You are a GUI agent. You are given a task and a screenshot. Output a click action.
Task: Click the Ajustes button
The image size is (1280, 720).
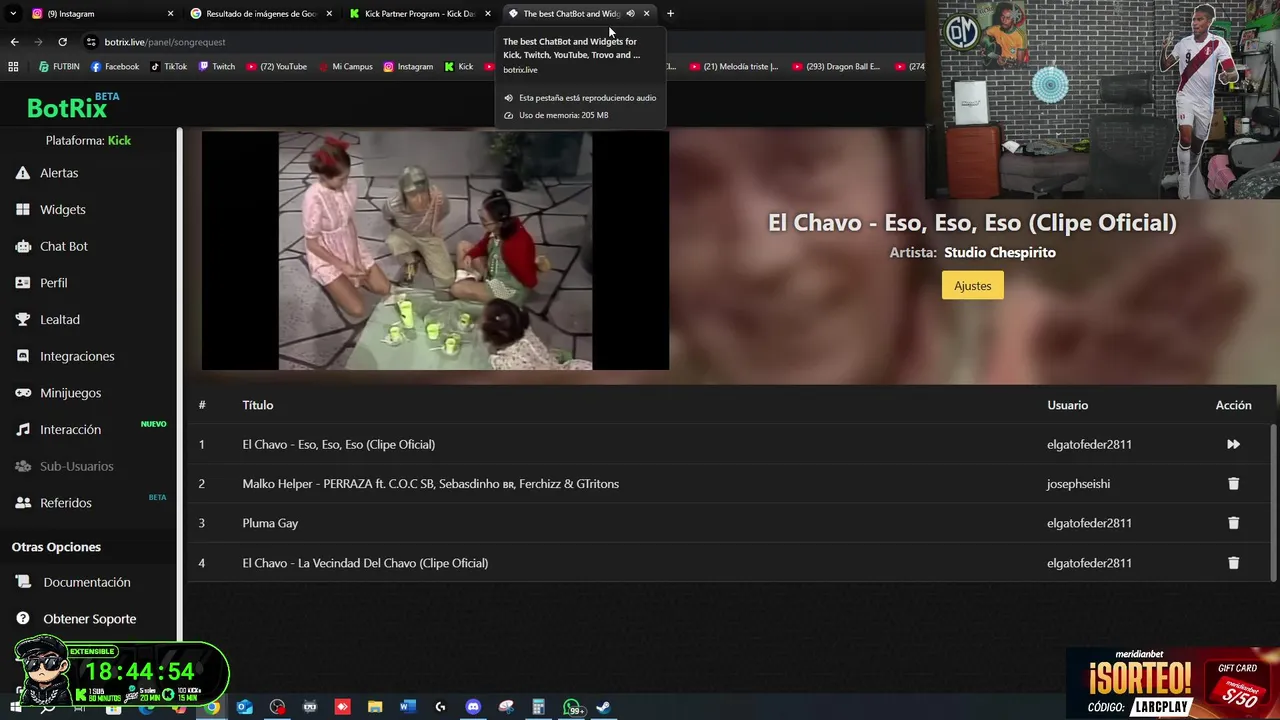pyautogui.click(x=972, y=286)
